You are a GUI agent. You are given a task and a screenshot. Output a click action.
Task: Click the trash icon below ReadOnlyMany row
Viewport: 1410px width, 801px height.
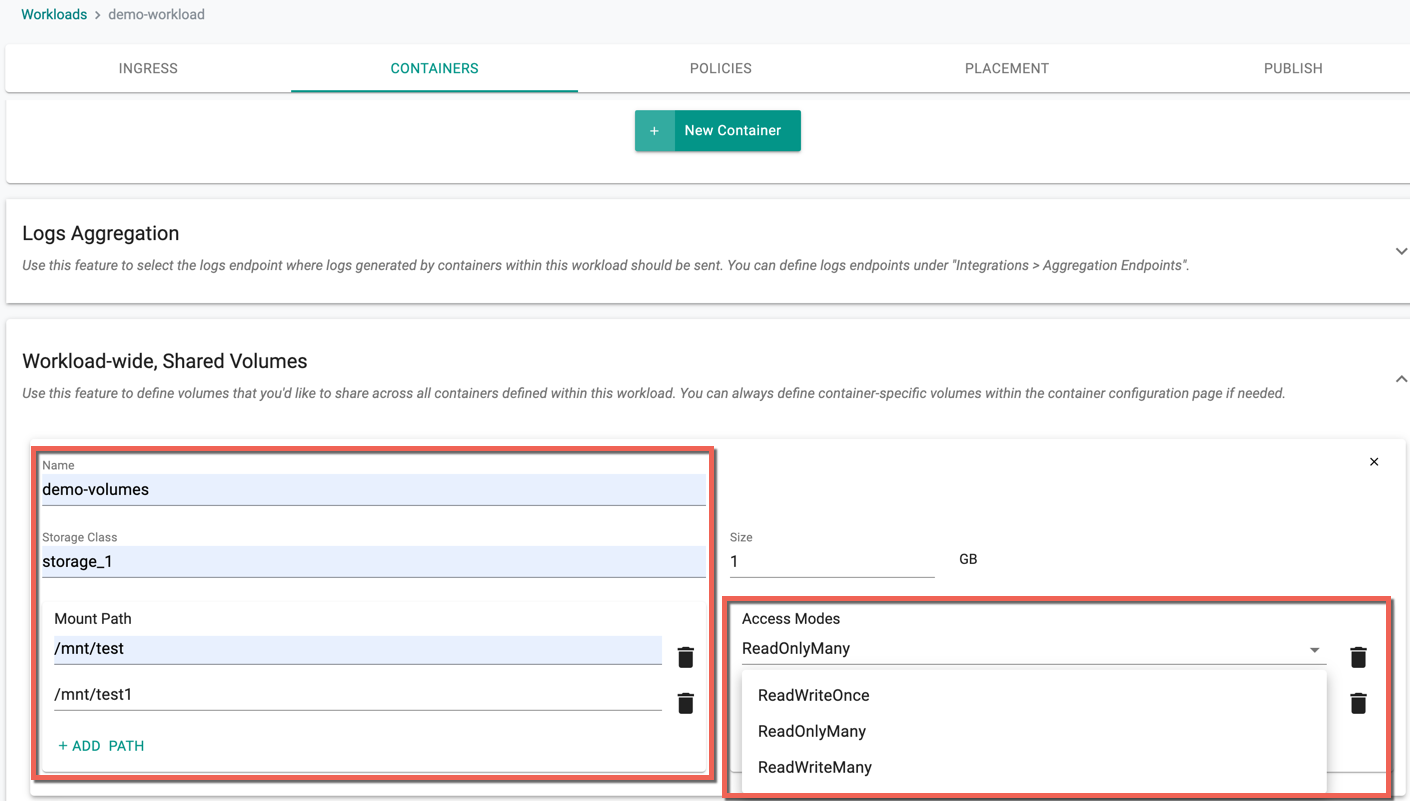(1358, 703)
